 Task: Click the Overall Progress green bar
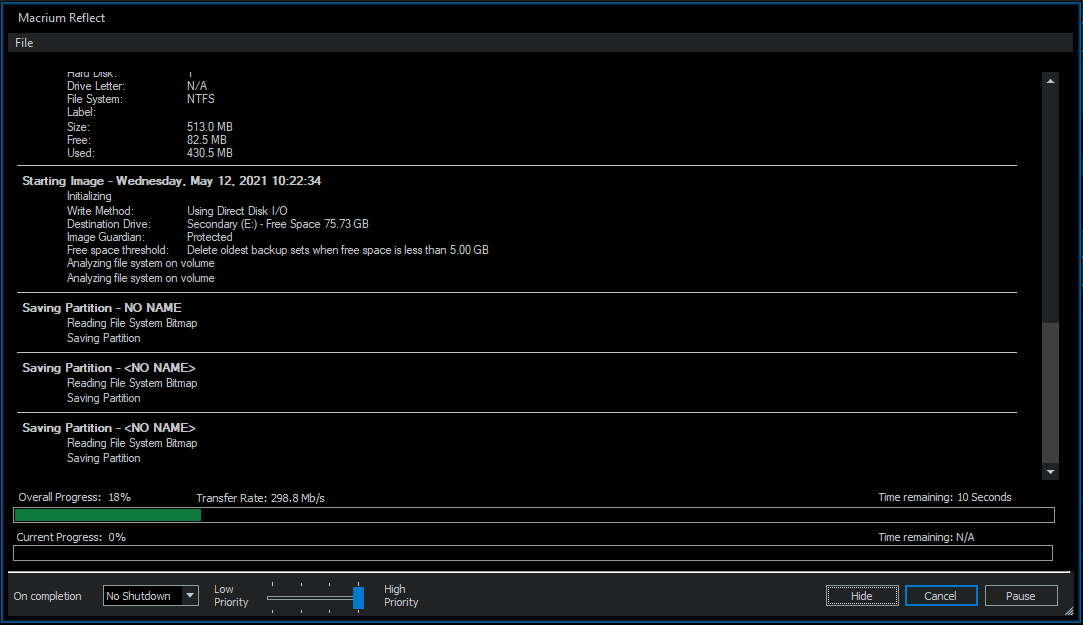108,515
